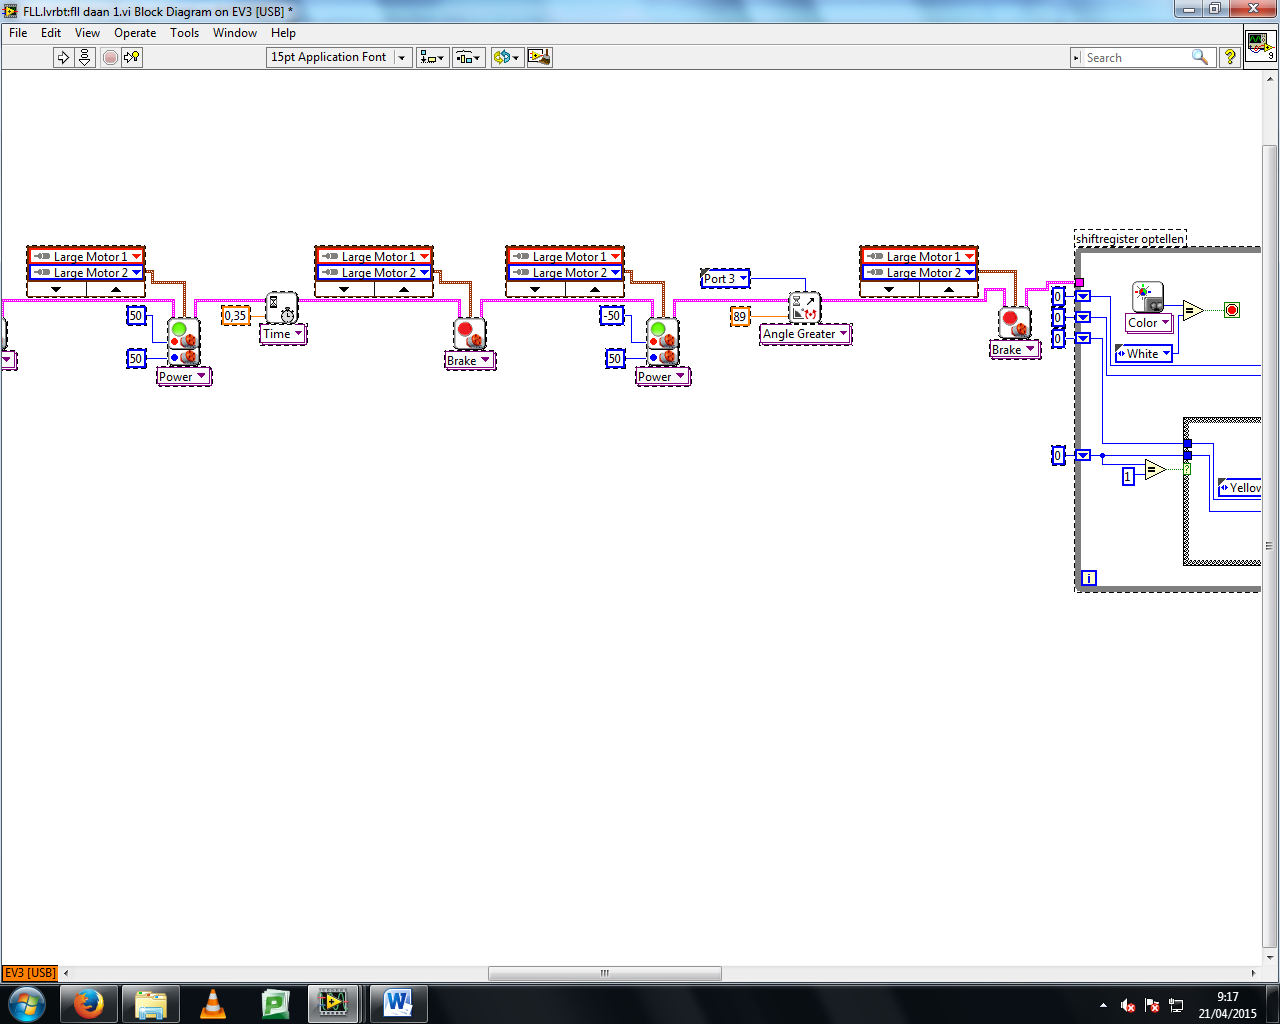The width and height of the screenshot is (1280, 1024).
Task: Open Firefox from the taskbar
Action: coord(89,1004)
